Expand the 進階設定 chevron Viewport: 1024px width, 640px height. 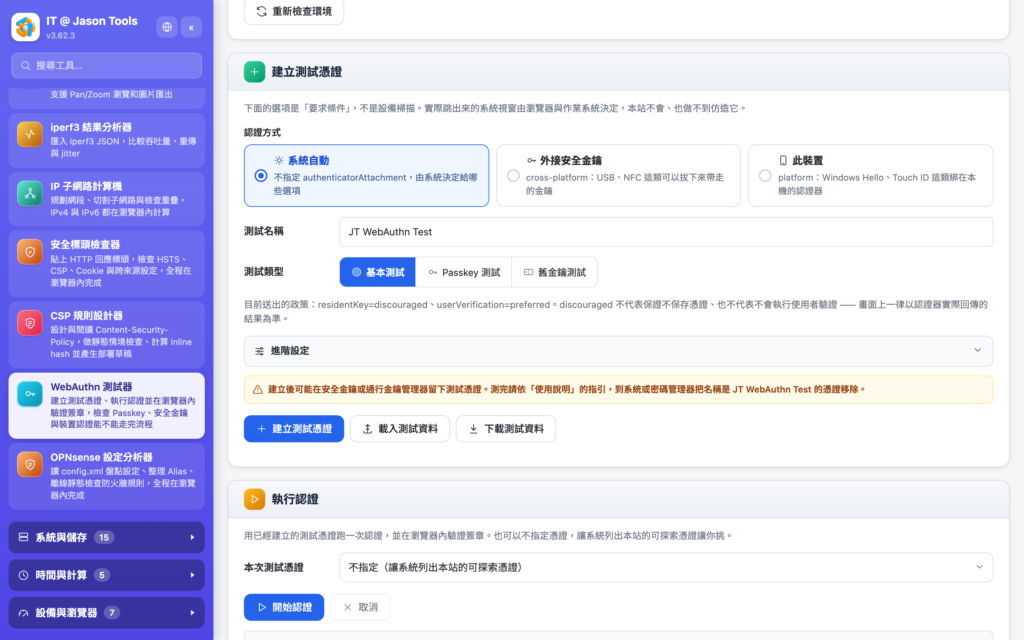point(978,350)
